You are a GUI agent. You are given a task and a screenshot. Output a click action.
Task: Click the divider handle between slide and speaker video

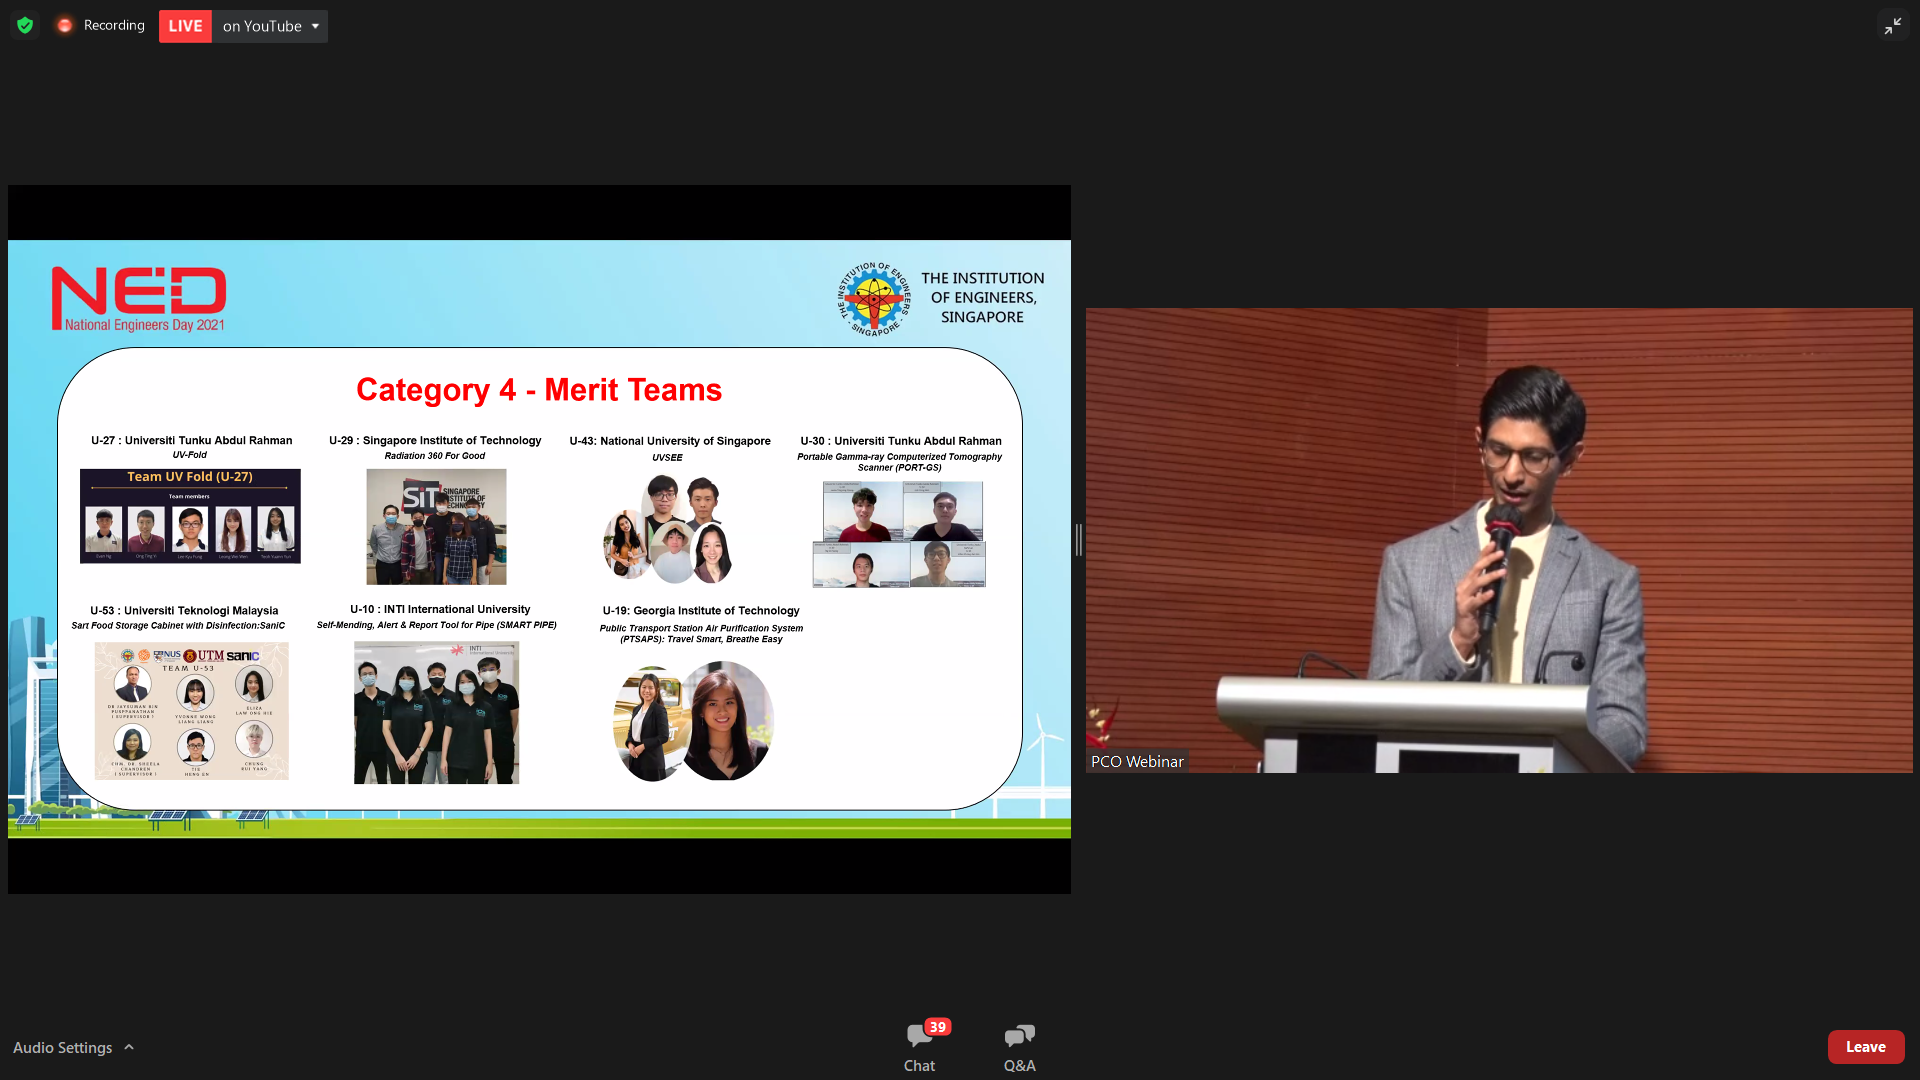[1078, 540]
